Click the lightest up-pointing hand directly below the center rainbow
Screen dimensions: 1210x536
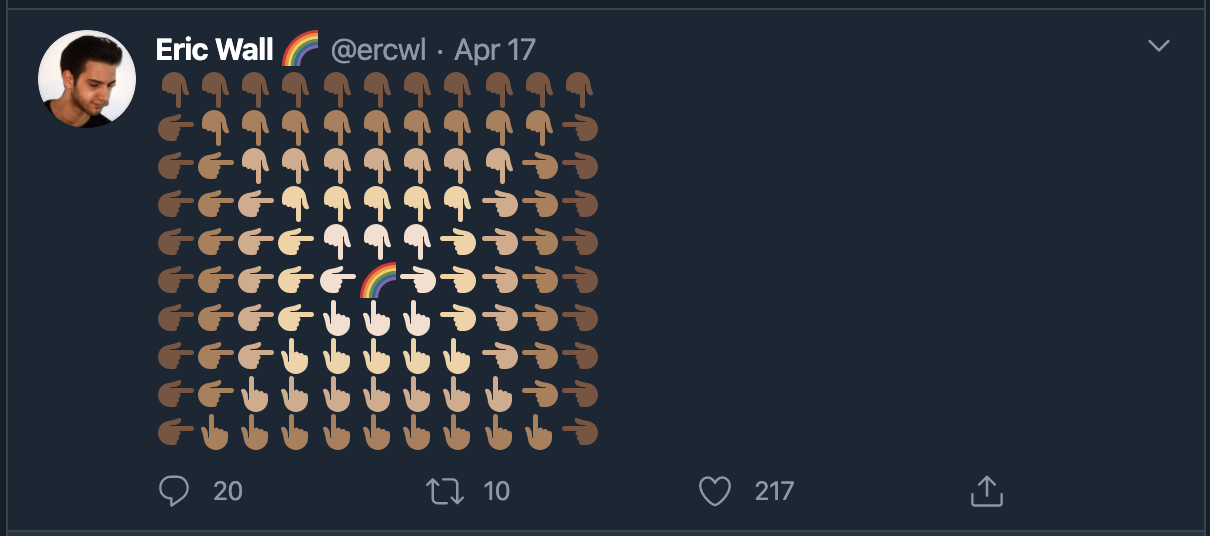pyautogui.click(x=377, y=320)
